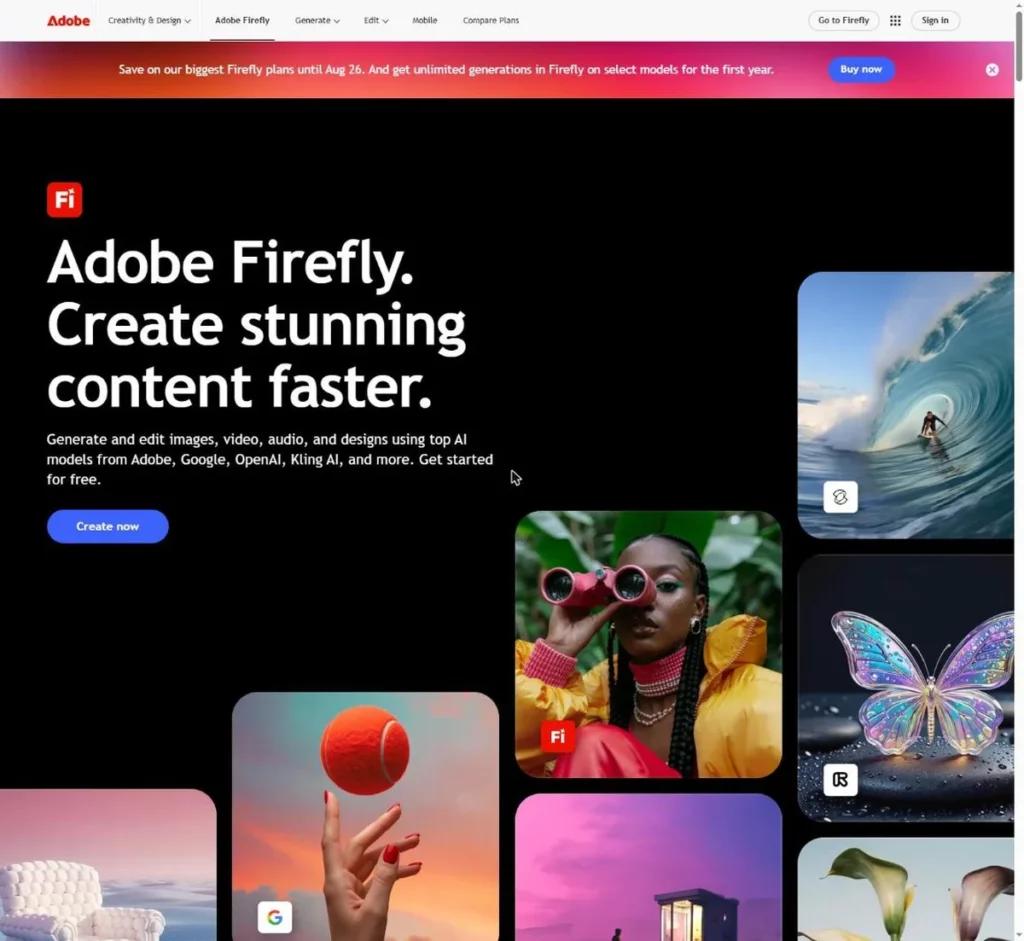Click the Go to Firefly button
This screenshot has height=941, width=1024.
pos(843,21)
